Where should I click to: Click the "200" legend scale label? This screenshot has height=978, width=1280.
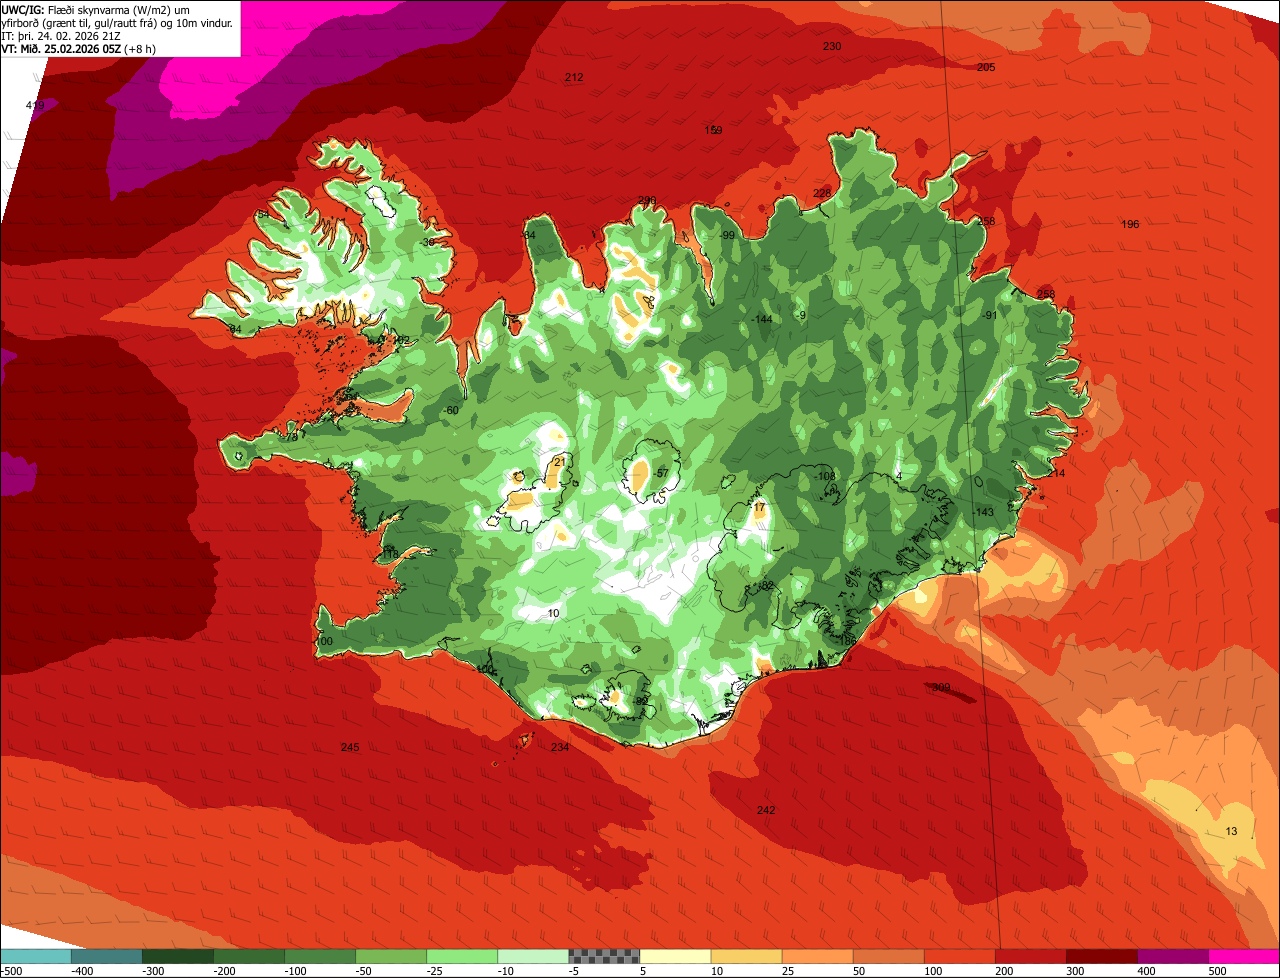pos(1006,970)
